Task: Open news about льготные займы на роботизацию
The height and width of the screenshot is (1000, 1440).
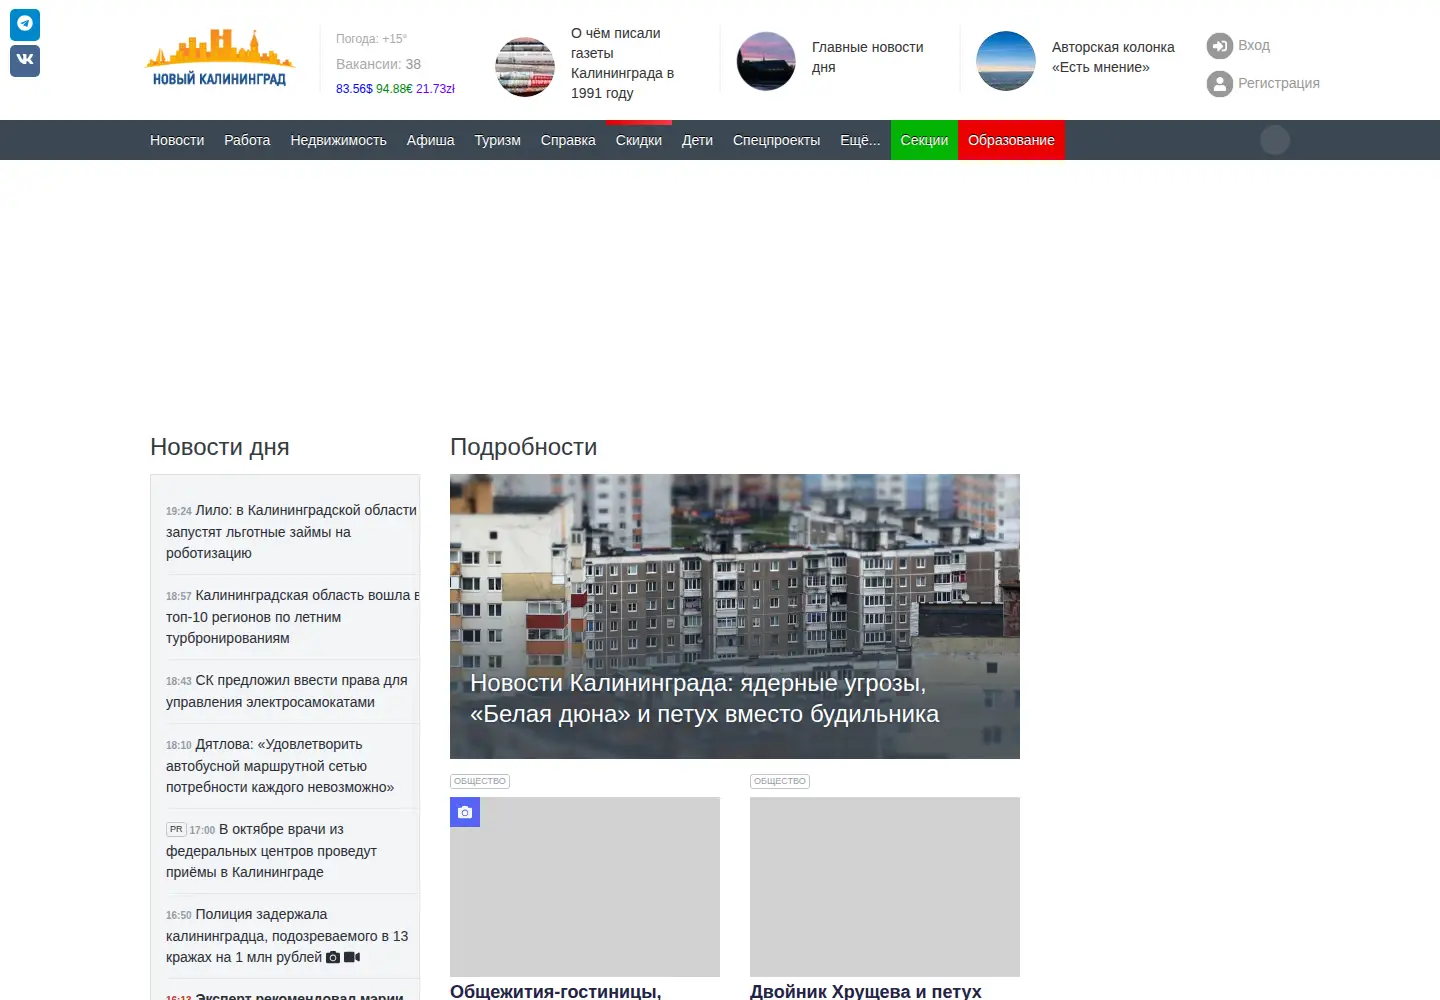Action: pyautogui.click(x=291, y=531)
